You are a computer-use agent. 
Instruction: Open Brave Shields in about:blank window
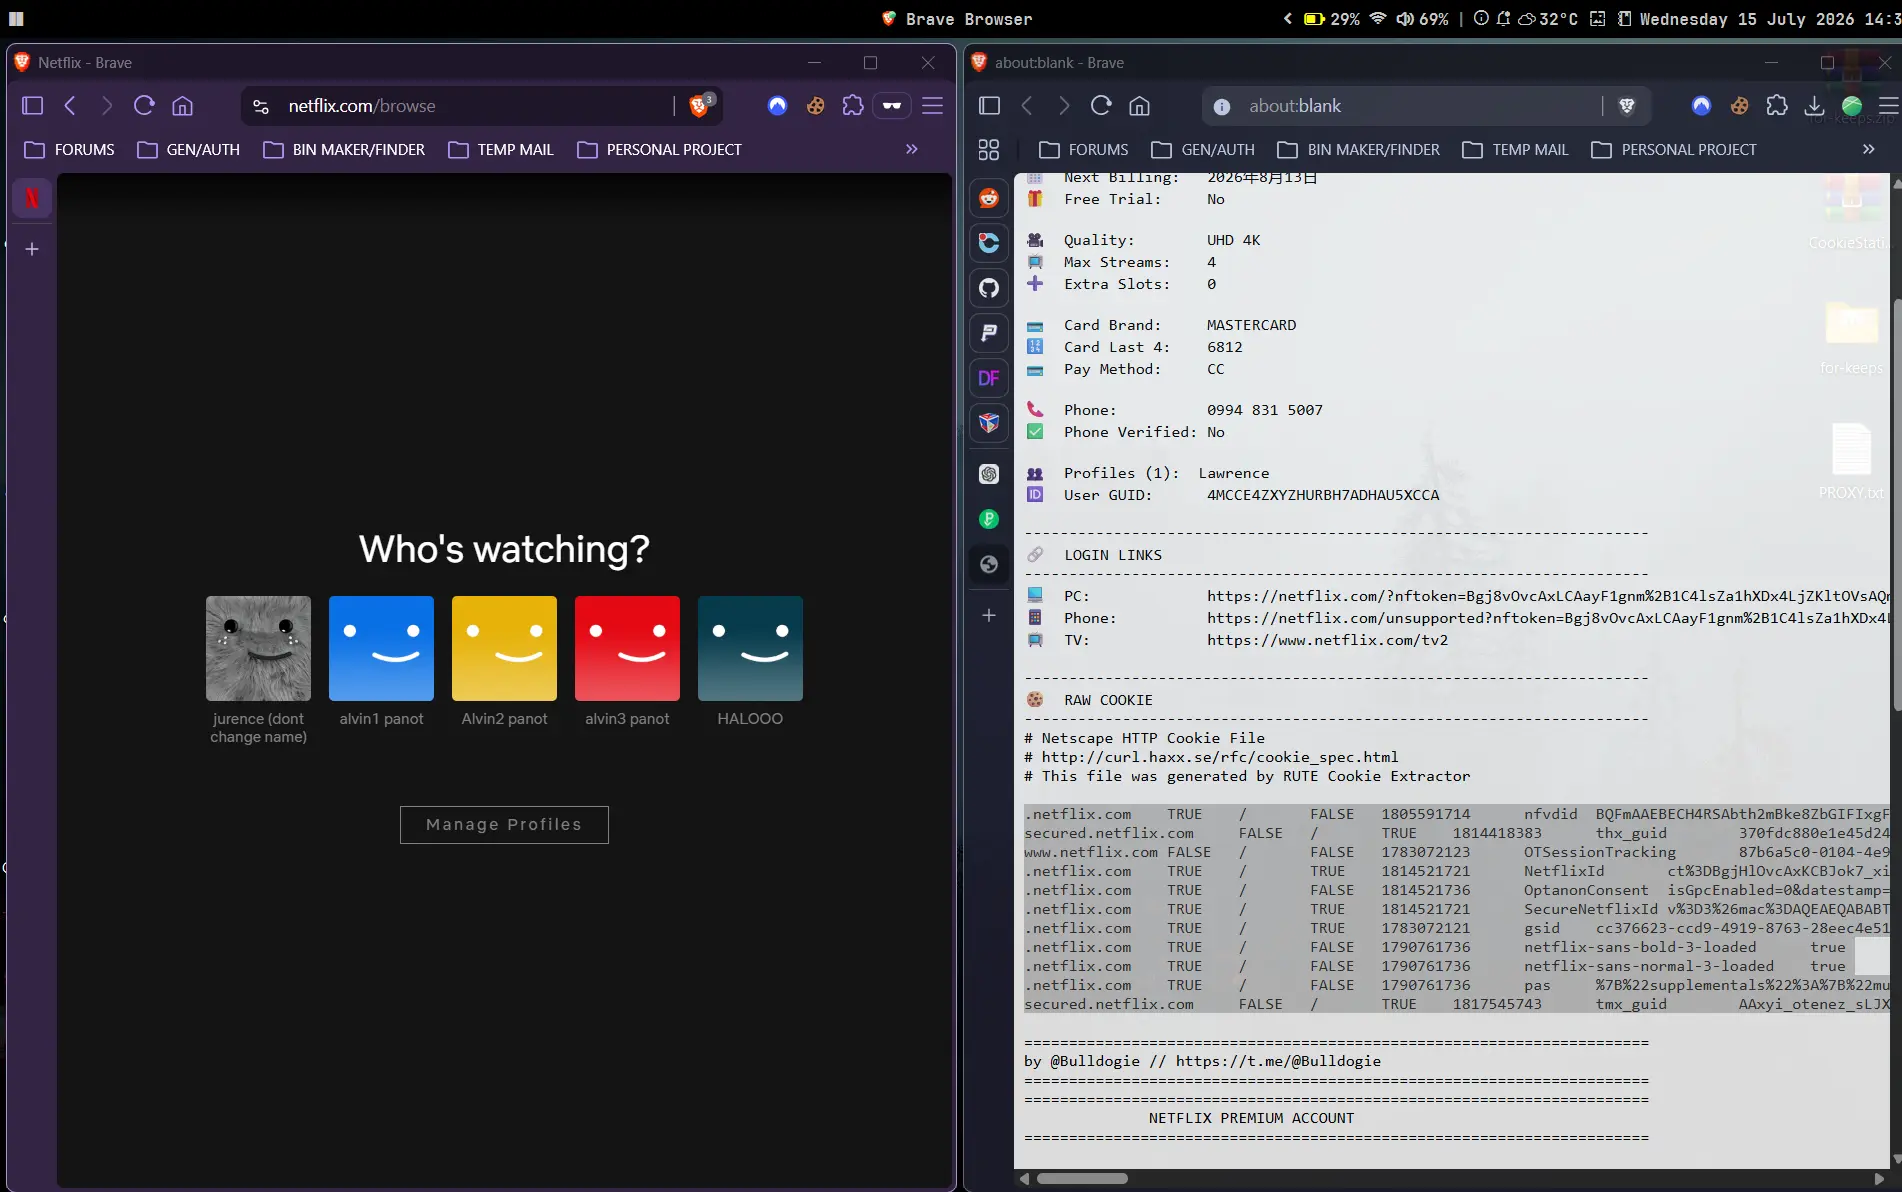1627,106
